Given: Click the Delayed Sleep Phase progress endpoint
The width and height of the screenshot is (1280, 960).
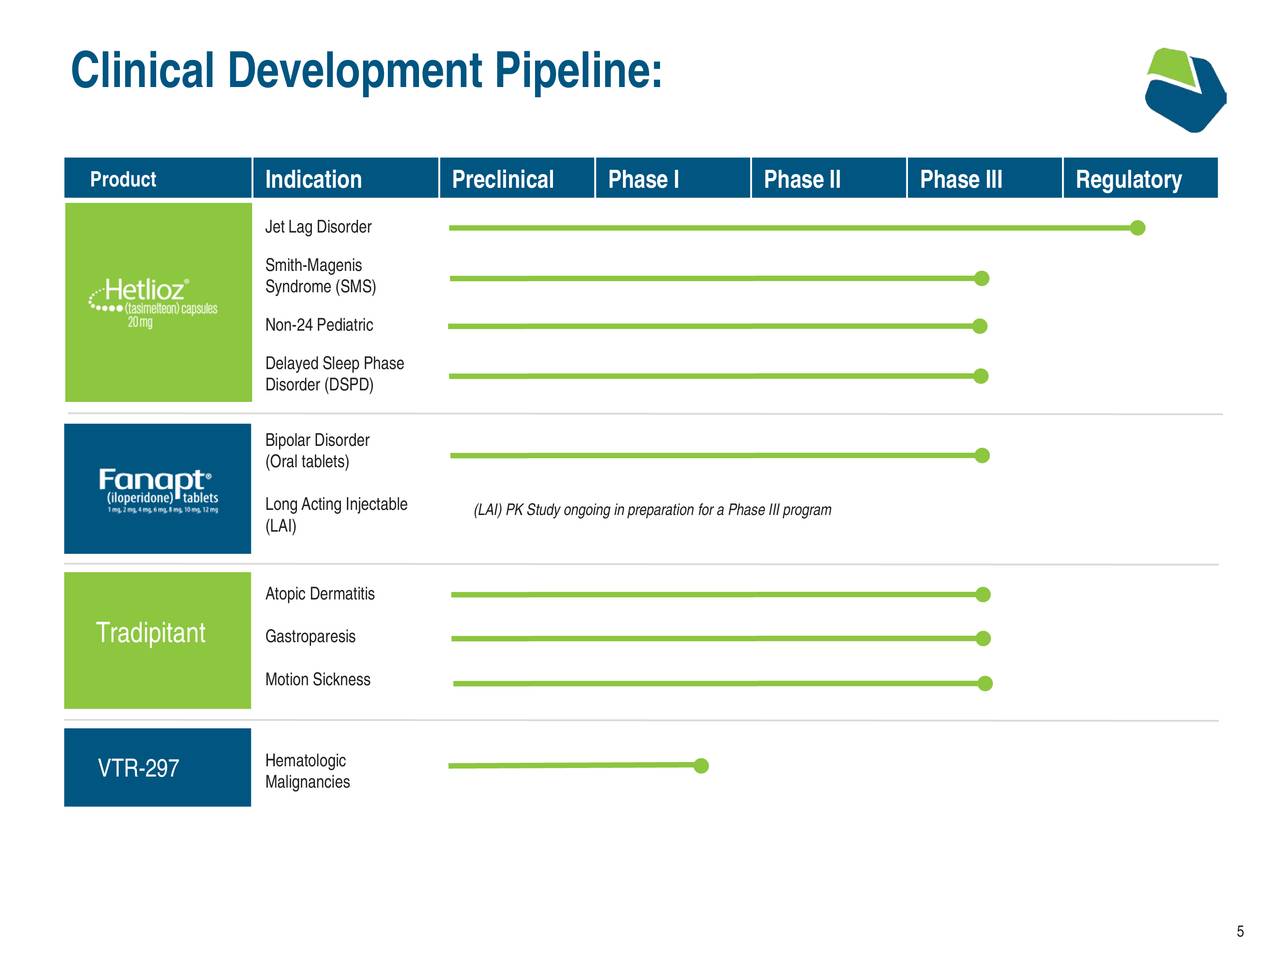Looking at the screenshot, I should (981, 376).
